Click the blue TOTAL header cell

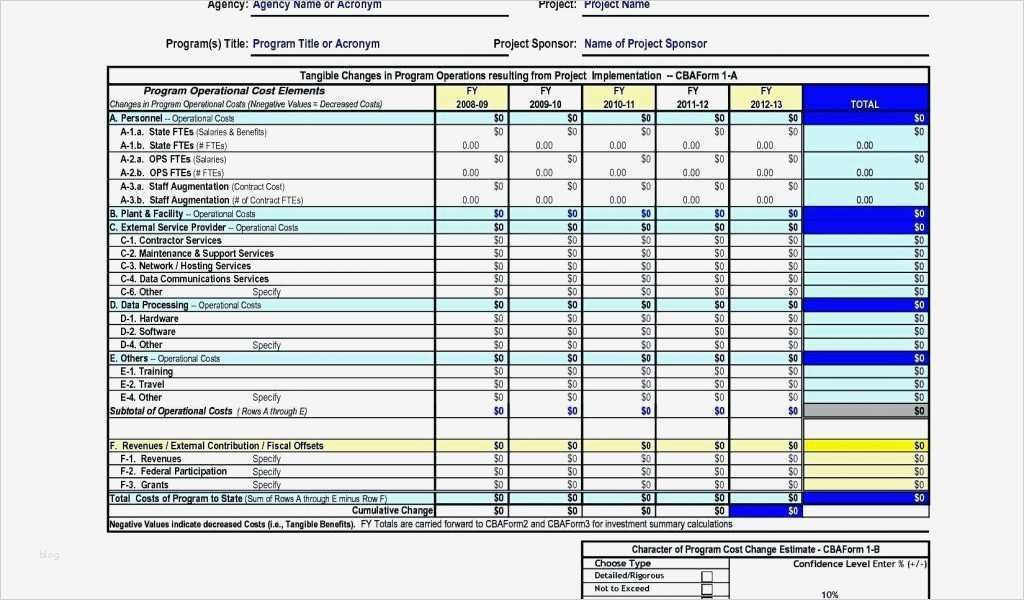coord(863,102)
